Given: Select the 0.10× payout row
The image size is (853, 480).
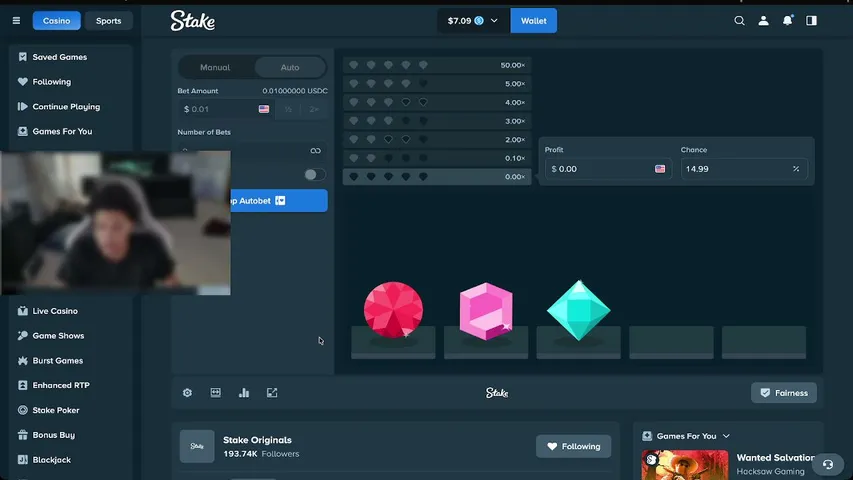Looking at the screenshot, I should click(437, 158).
